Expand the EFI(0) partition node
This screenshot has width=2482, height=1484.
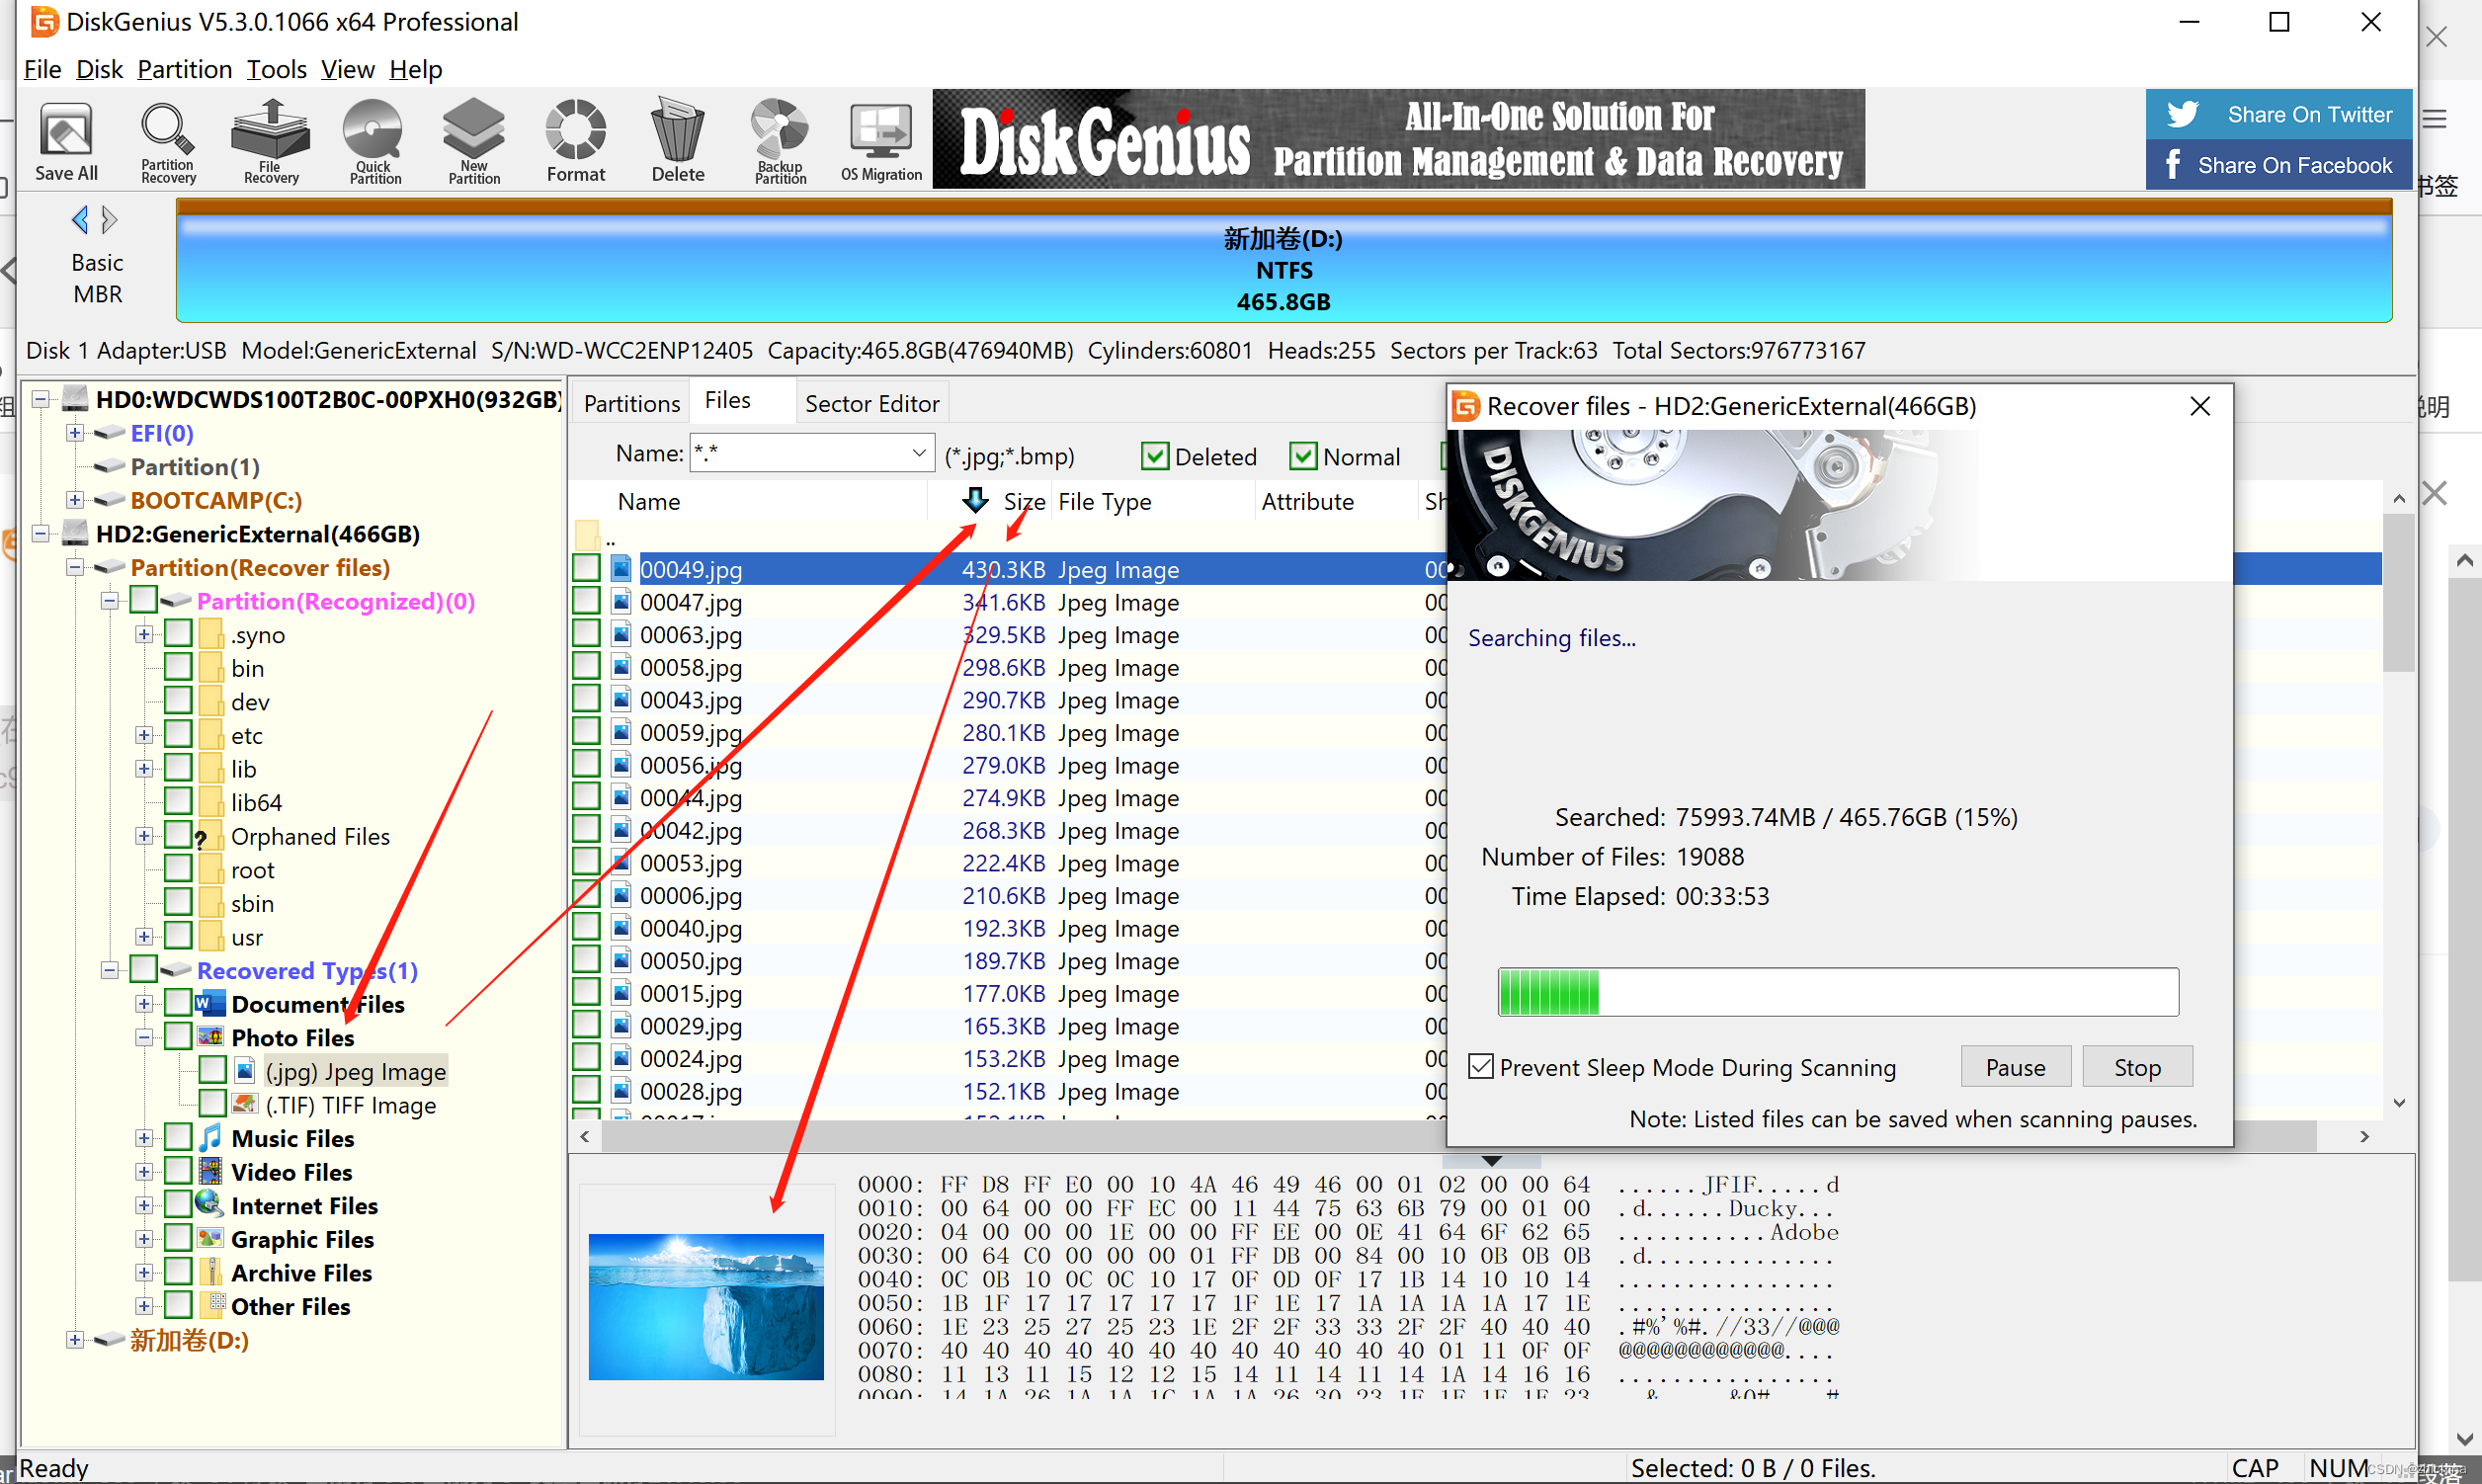point(75,433)
